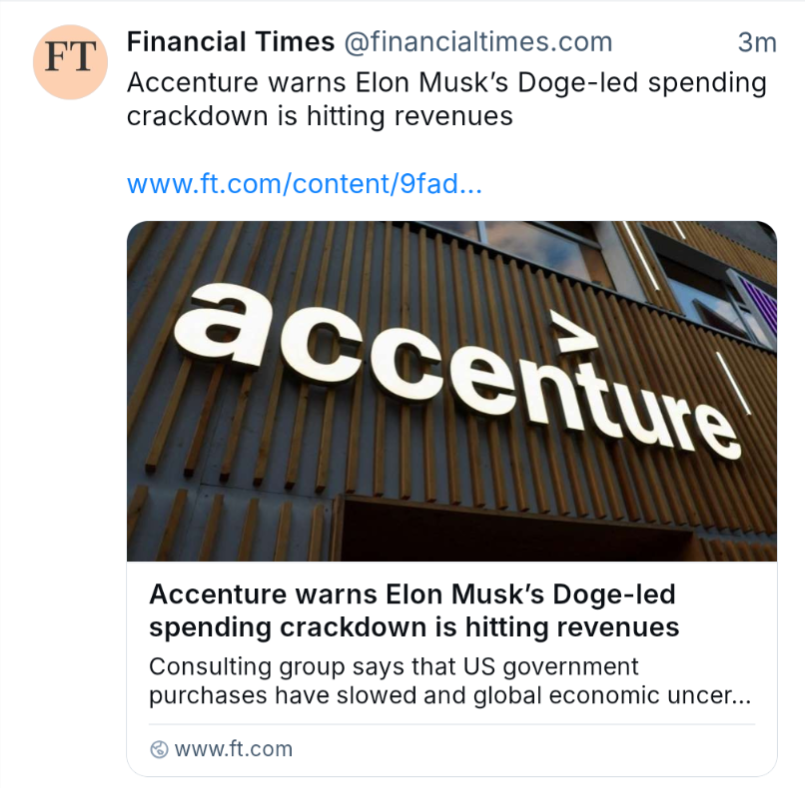Click the globe icon beside www.ft.com
The width and height of the screenshot is (805, 788).
pos(158,749)
